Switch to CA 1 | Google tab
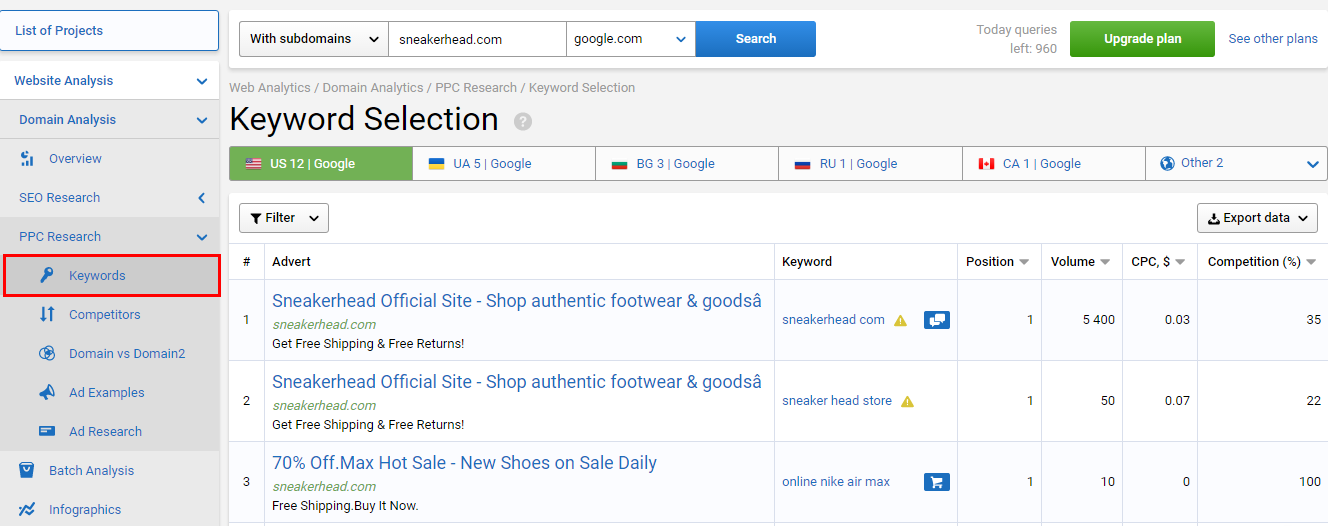 [1054, 164]
